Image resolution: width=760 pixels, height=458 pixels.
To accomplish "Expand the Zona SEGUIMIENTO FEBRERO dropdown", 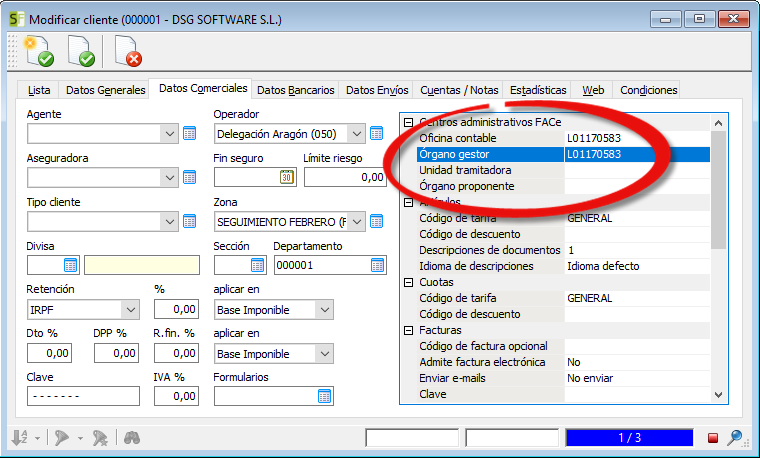I will [357, 222].
